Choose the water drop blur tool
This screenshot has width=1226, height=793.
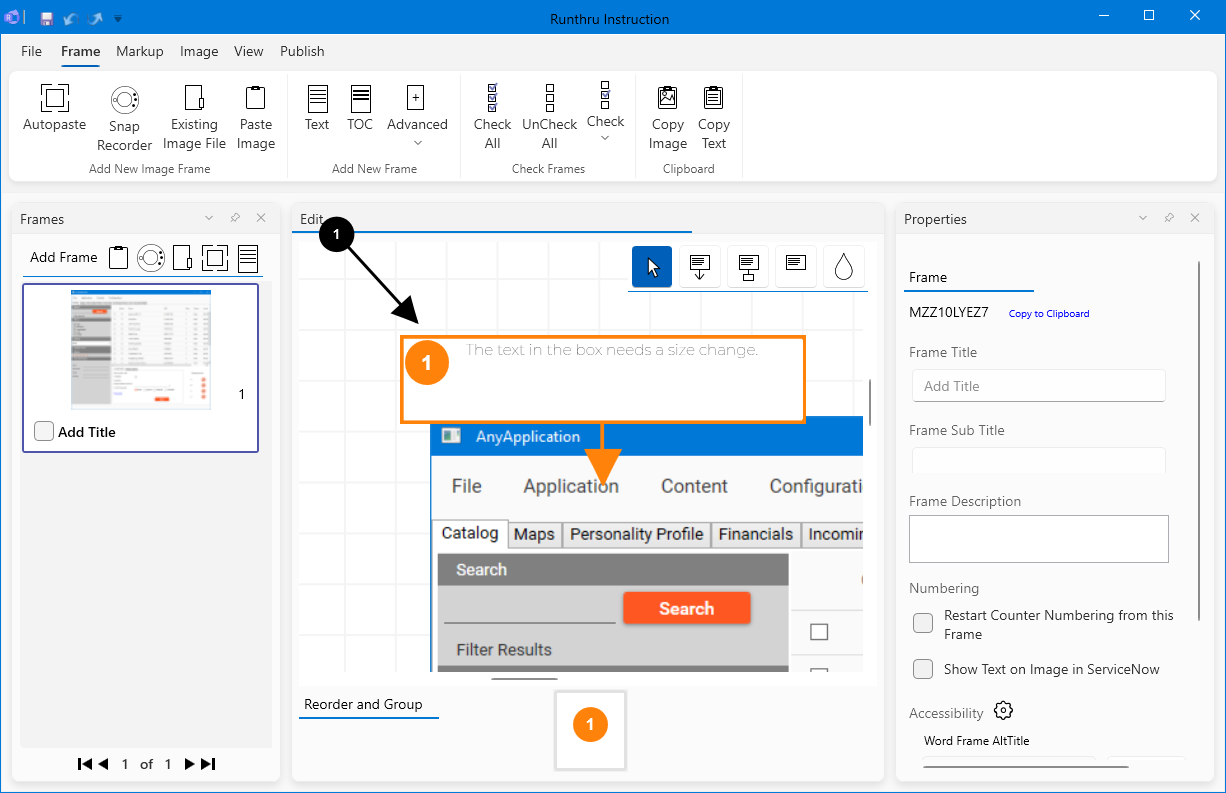pos(843,267)
